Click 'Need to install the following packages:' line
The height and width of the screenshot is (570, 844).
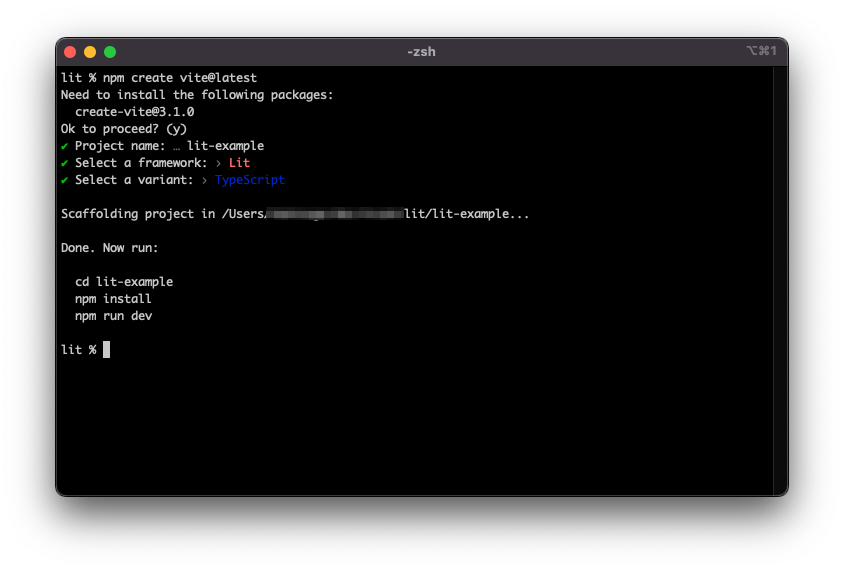coord(197,95)
